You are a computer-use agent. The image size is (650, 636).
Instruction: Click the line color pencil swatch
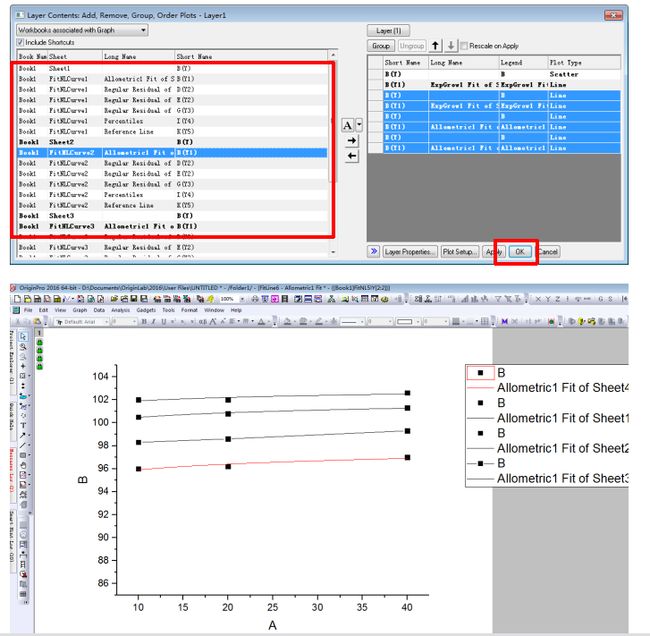click(x=319, y=321)
